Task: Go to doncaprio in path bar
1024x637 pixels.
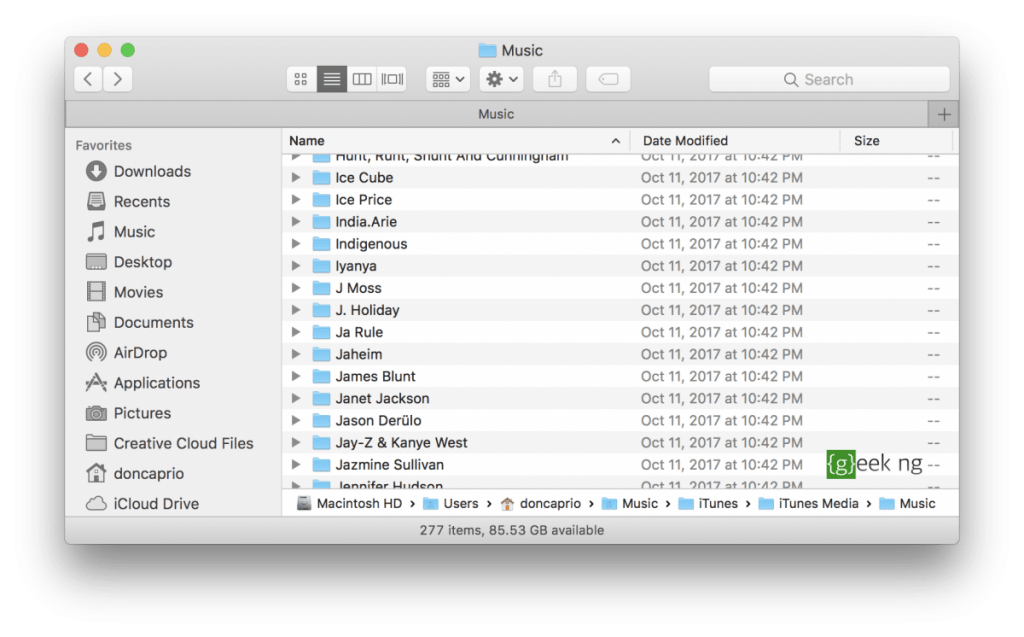Action: (541, 504)
